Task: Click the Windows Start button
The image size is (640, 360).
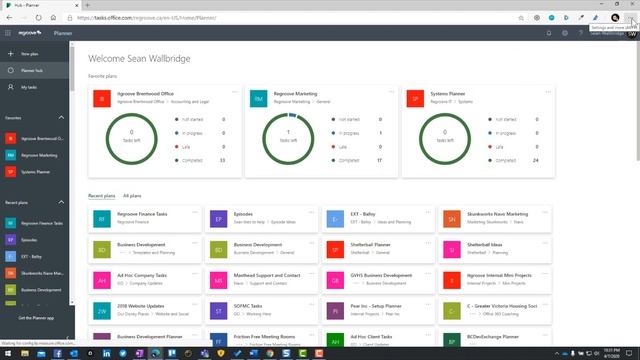Action: tap(8, 353)
